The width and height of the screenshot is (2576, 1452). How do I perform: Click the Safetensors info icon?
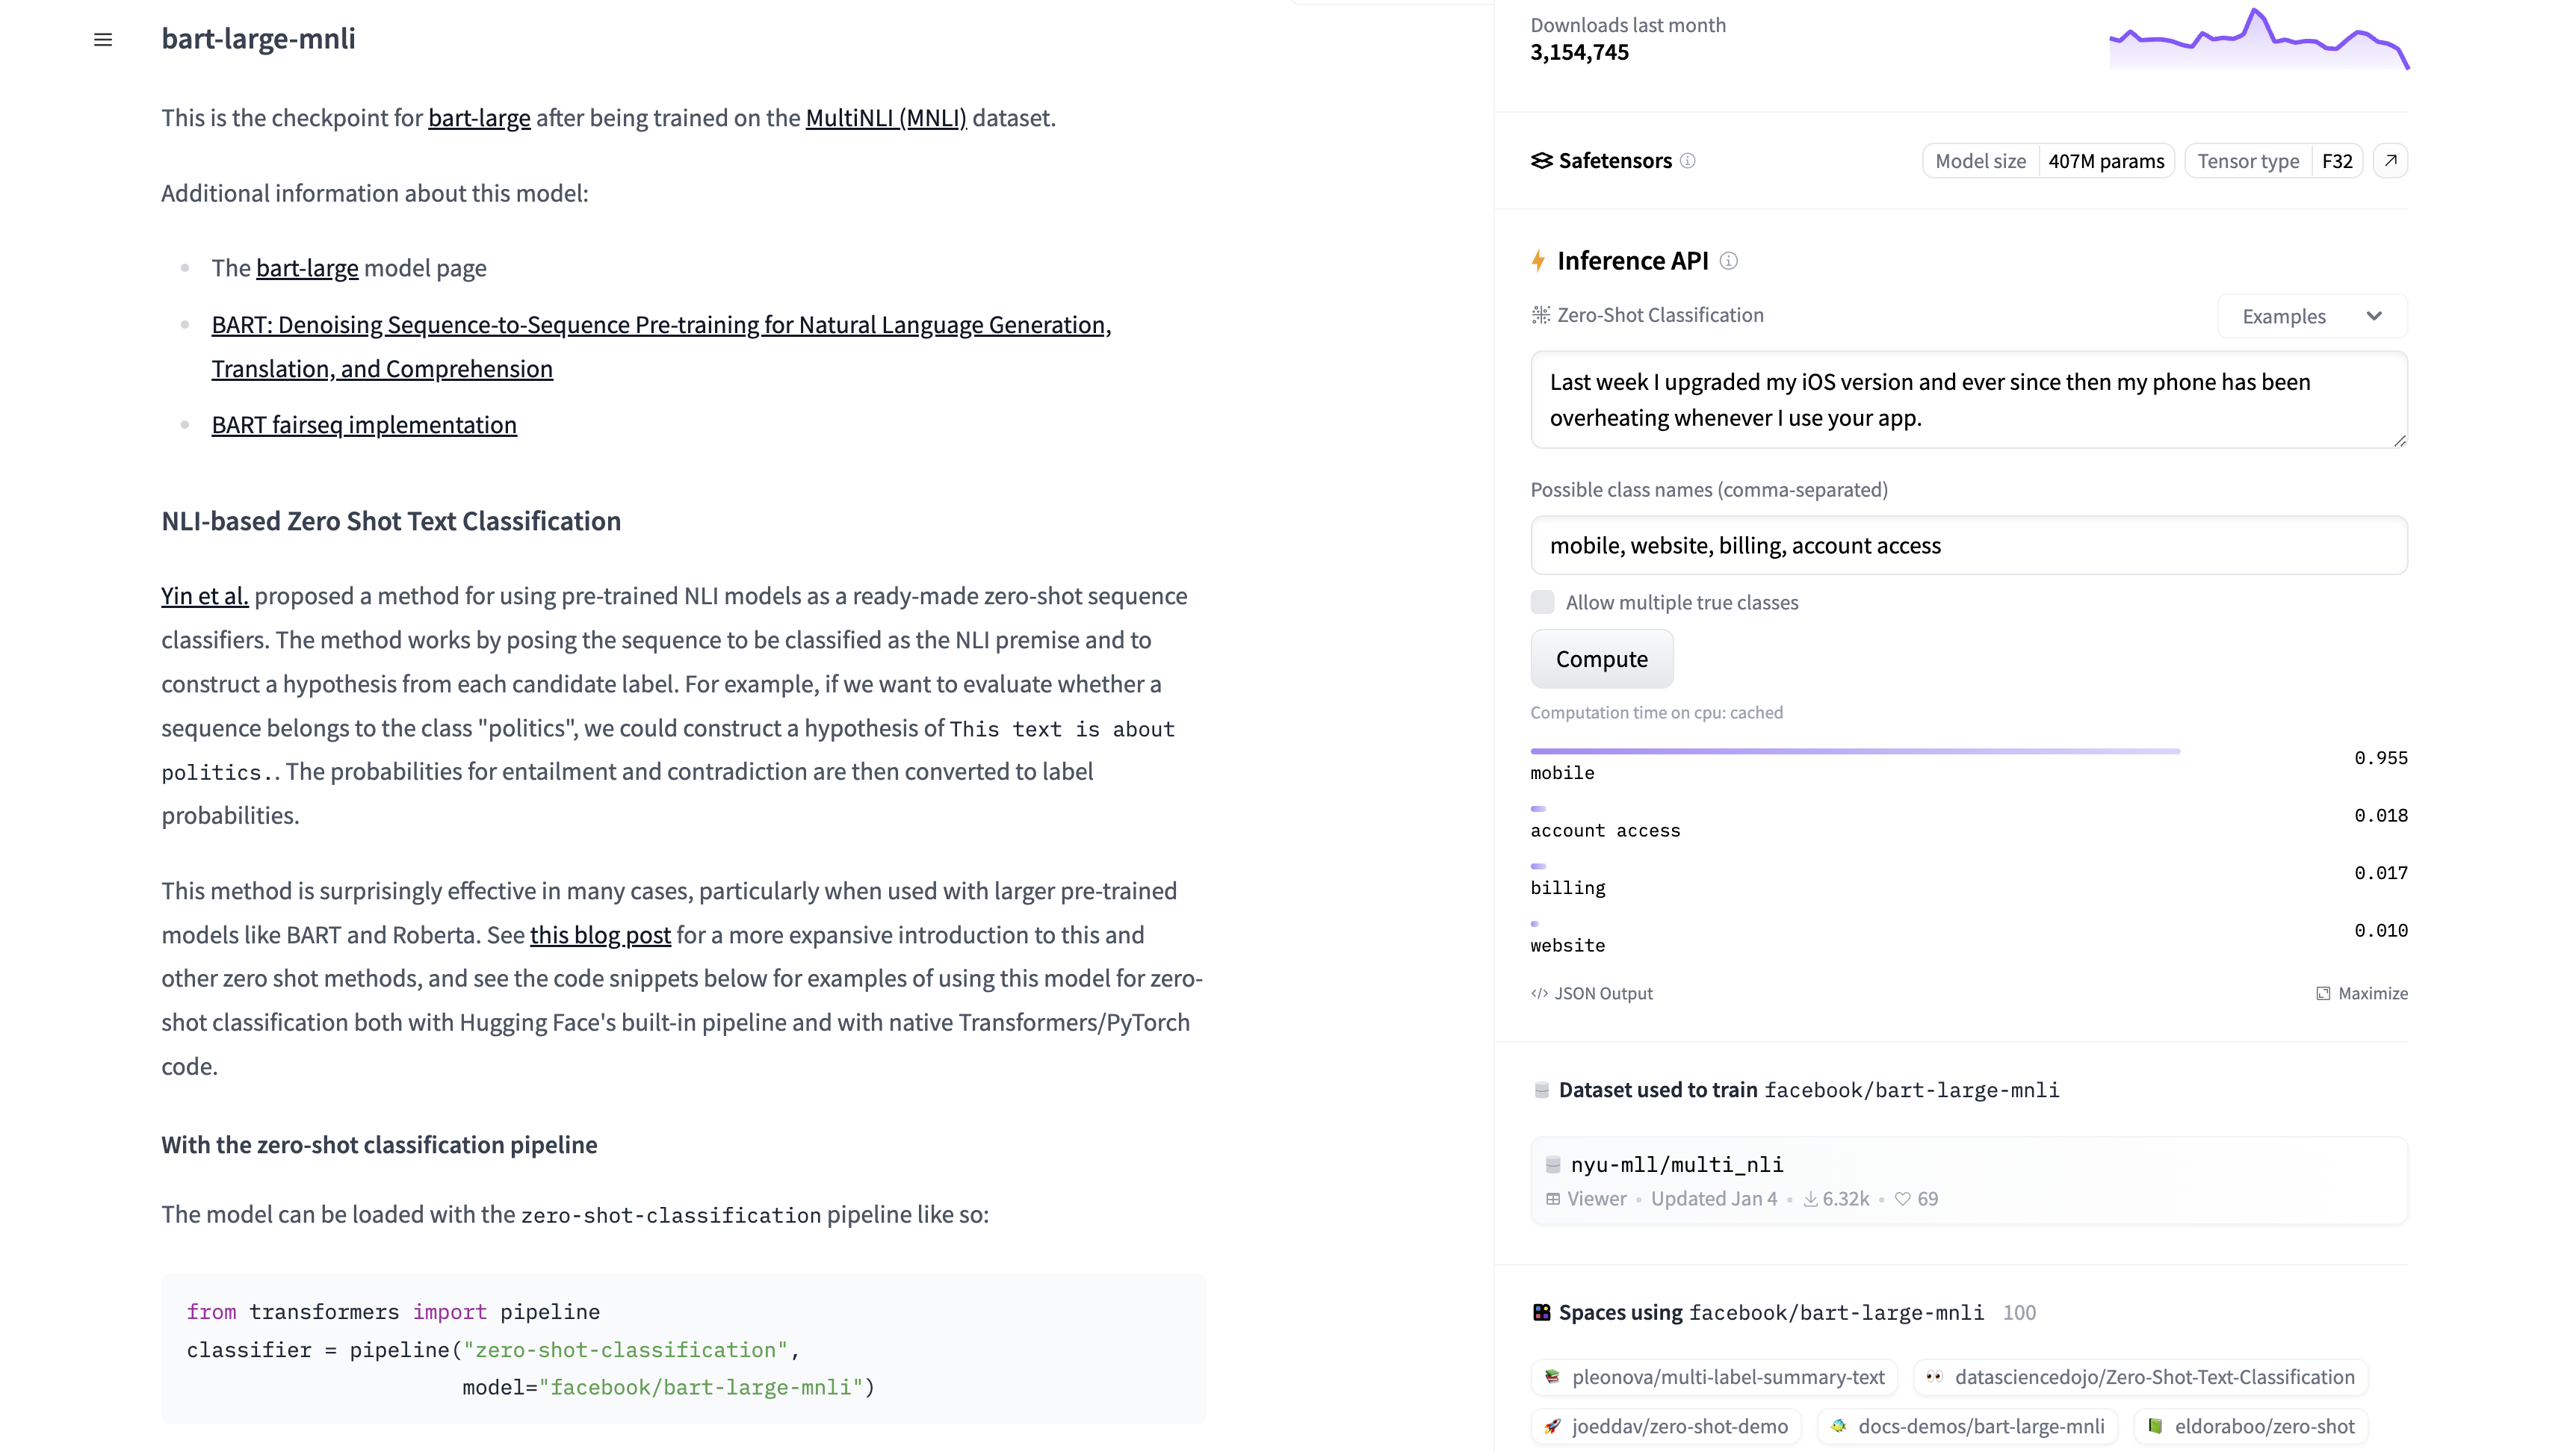coord(1688,161)
